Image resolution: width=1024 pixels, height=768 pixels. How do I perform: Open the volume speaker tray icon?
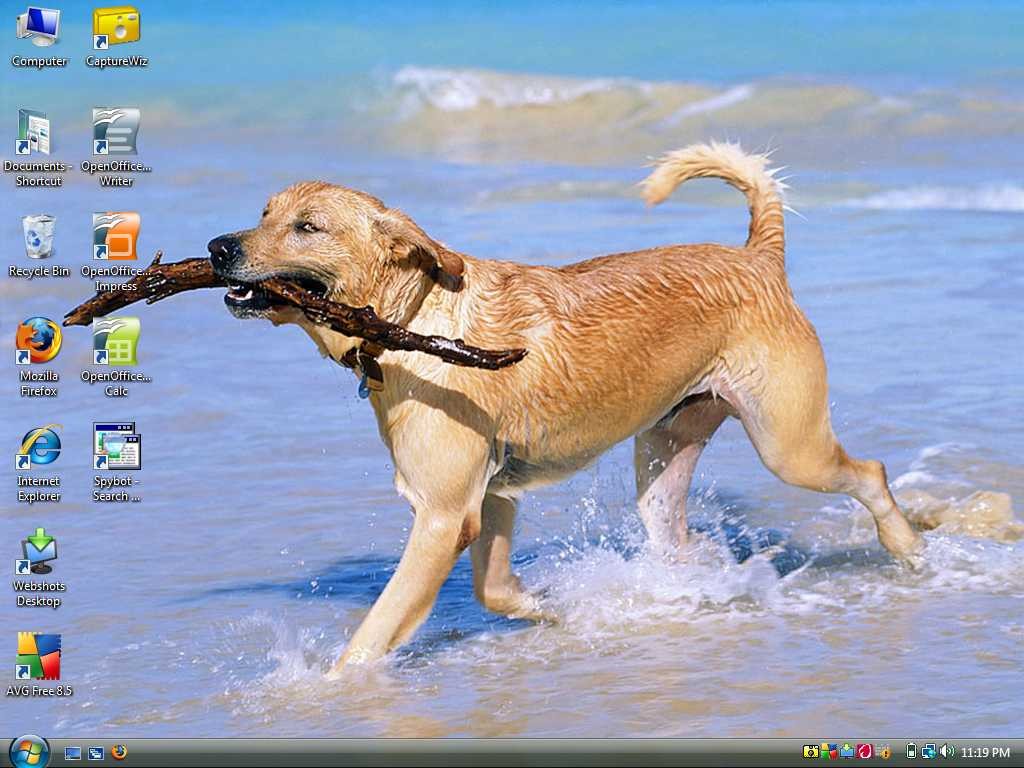(946, 752)
